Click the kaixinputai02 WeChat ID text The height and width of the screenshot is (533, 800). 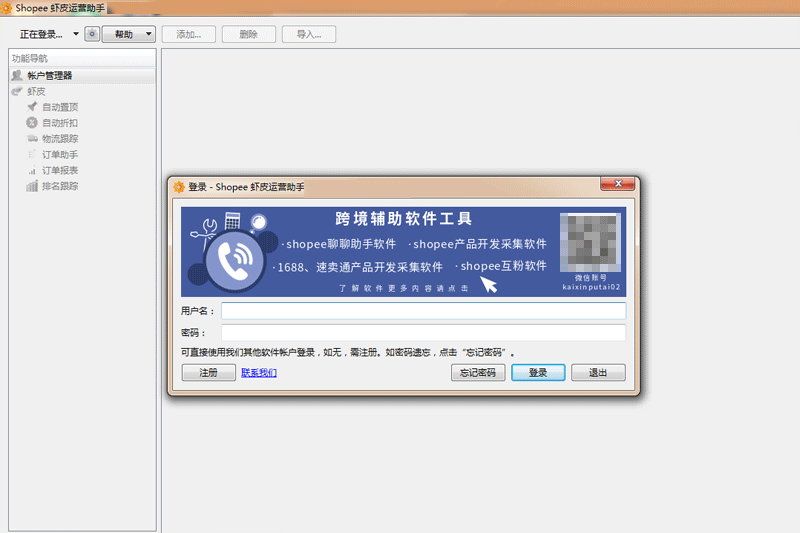(x=591, y=287)
